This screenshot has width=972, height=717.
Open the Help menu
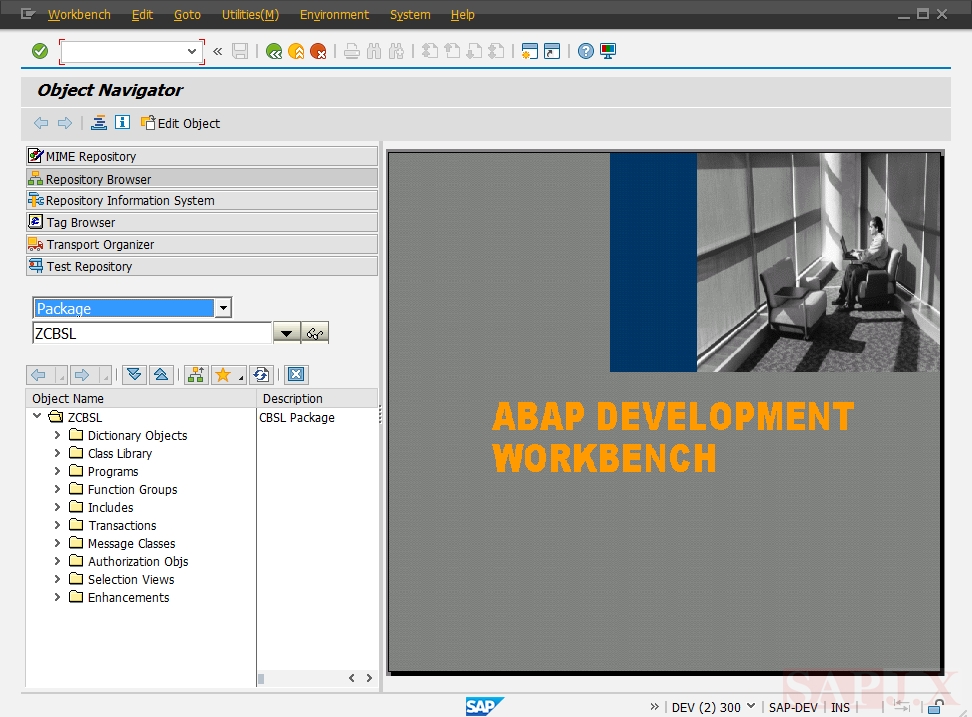(x=462, y=14)
